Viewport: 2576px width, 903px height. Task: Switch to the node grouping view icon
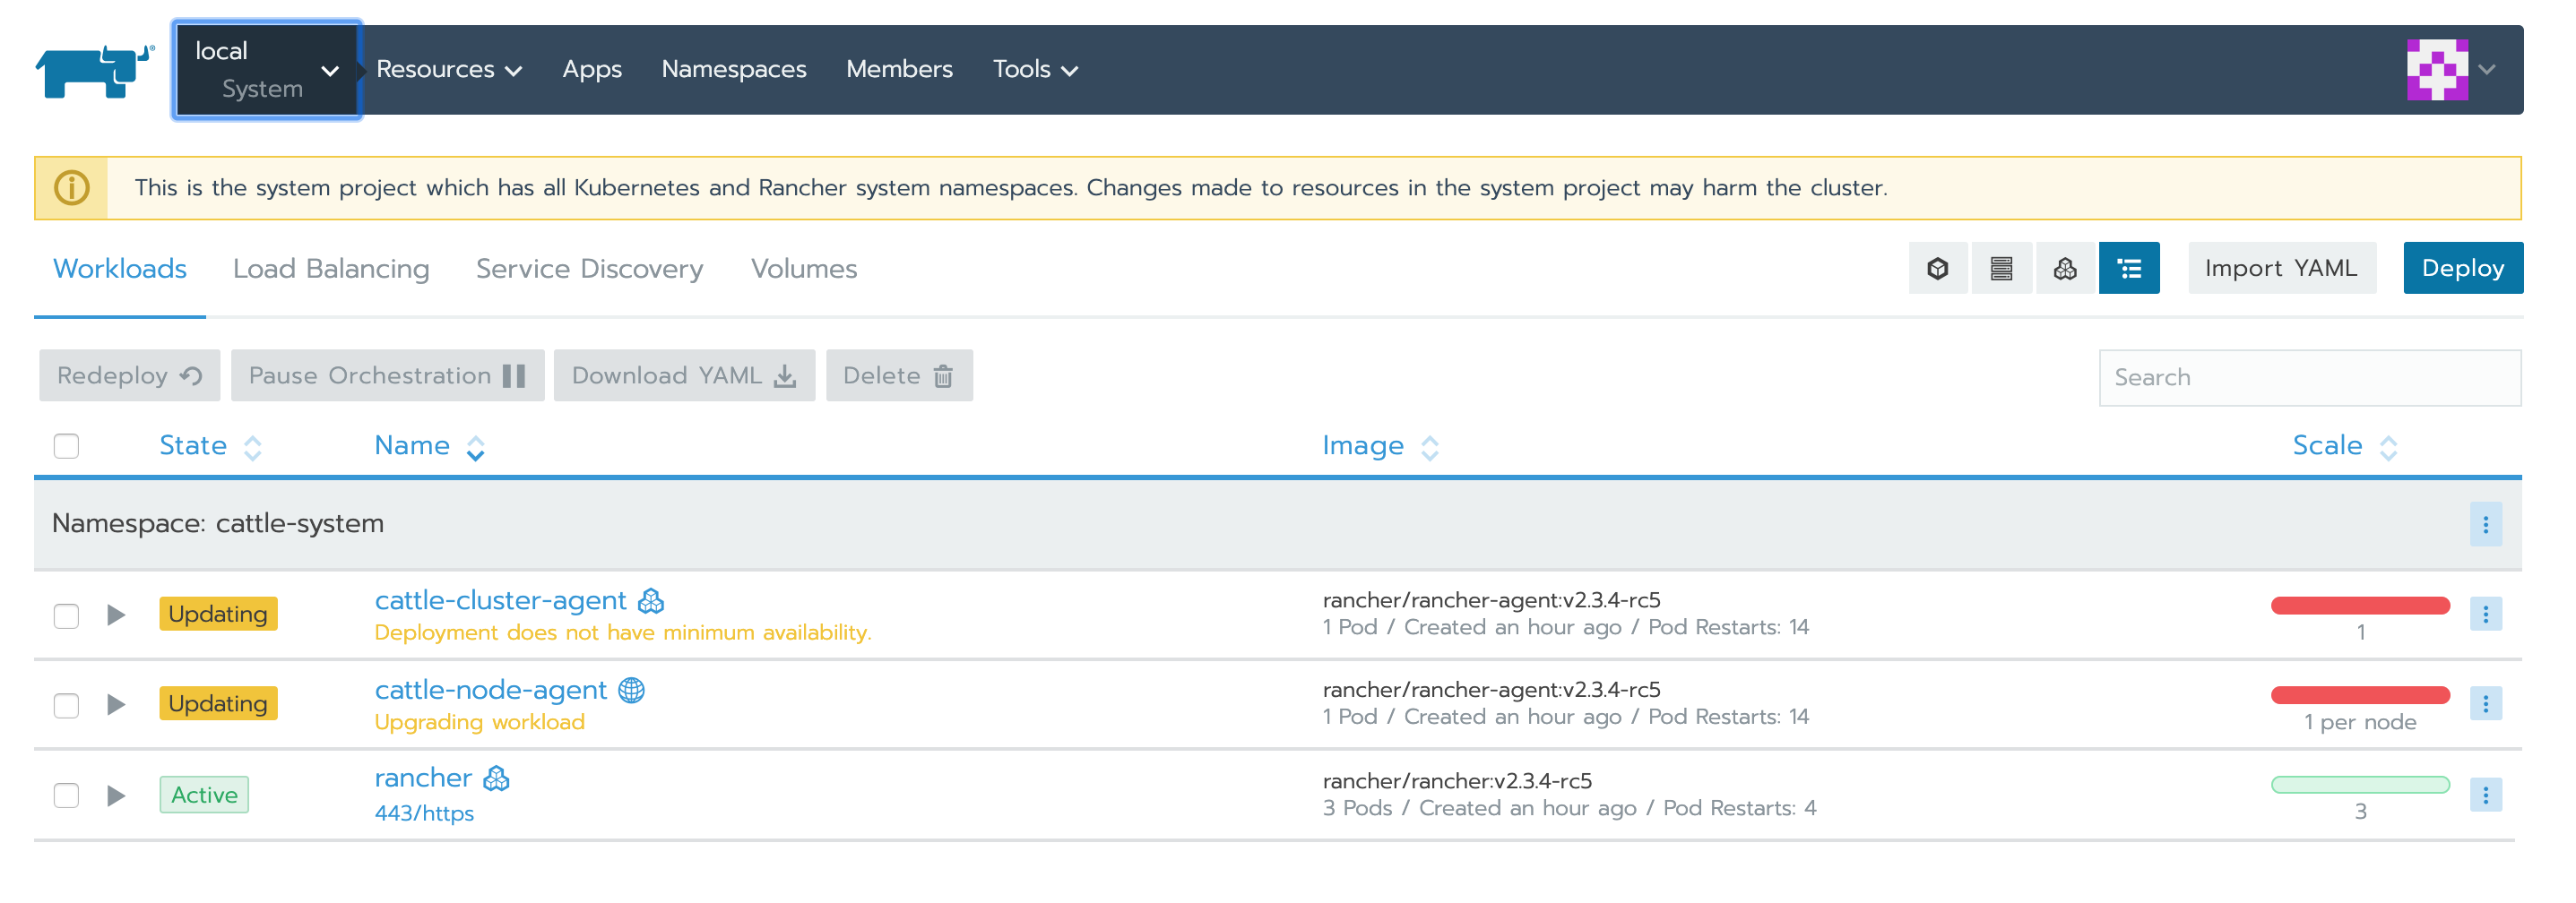pos(2001,268)
